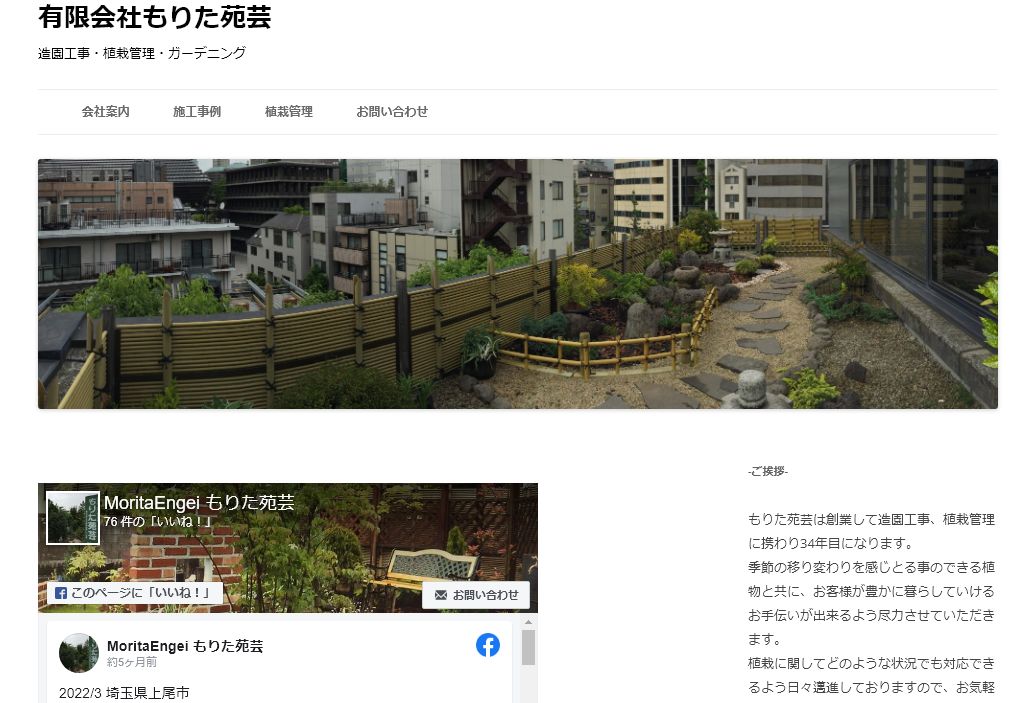Click the small Facebook icon on the like button

[61, 593]
